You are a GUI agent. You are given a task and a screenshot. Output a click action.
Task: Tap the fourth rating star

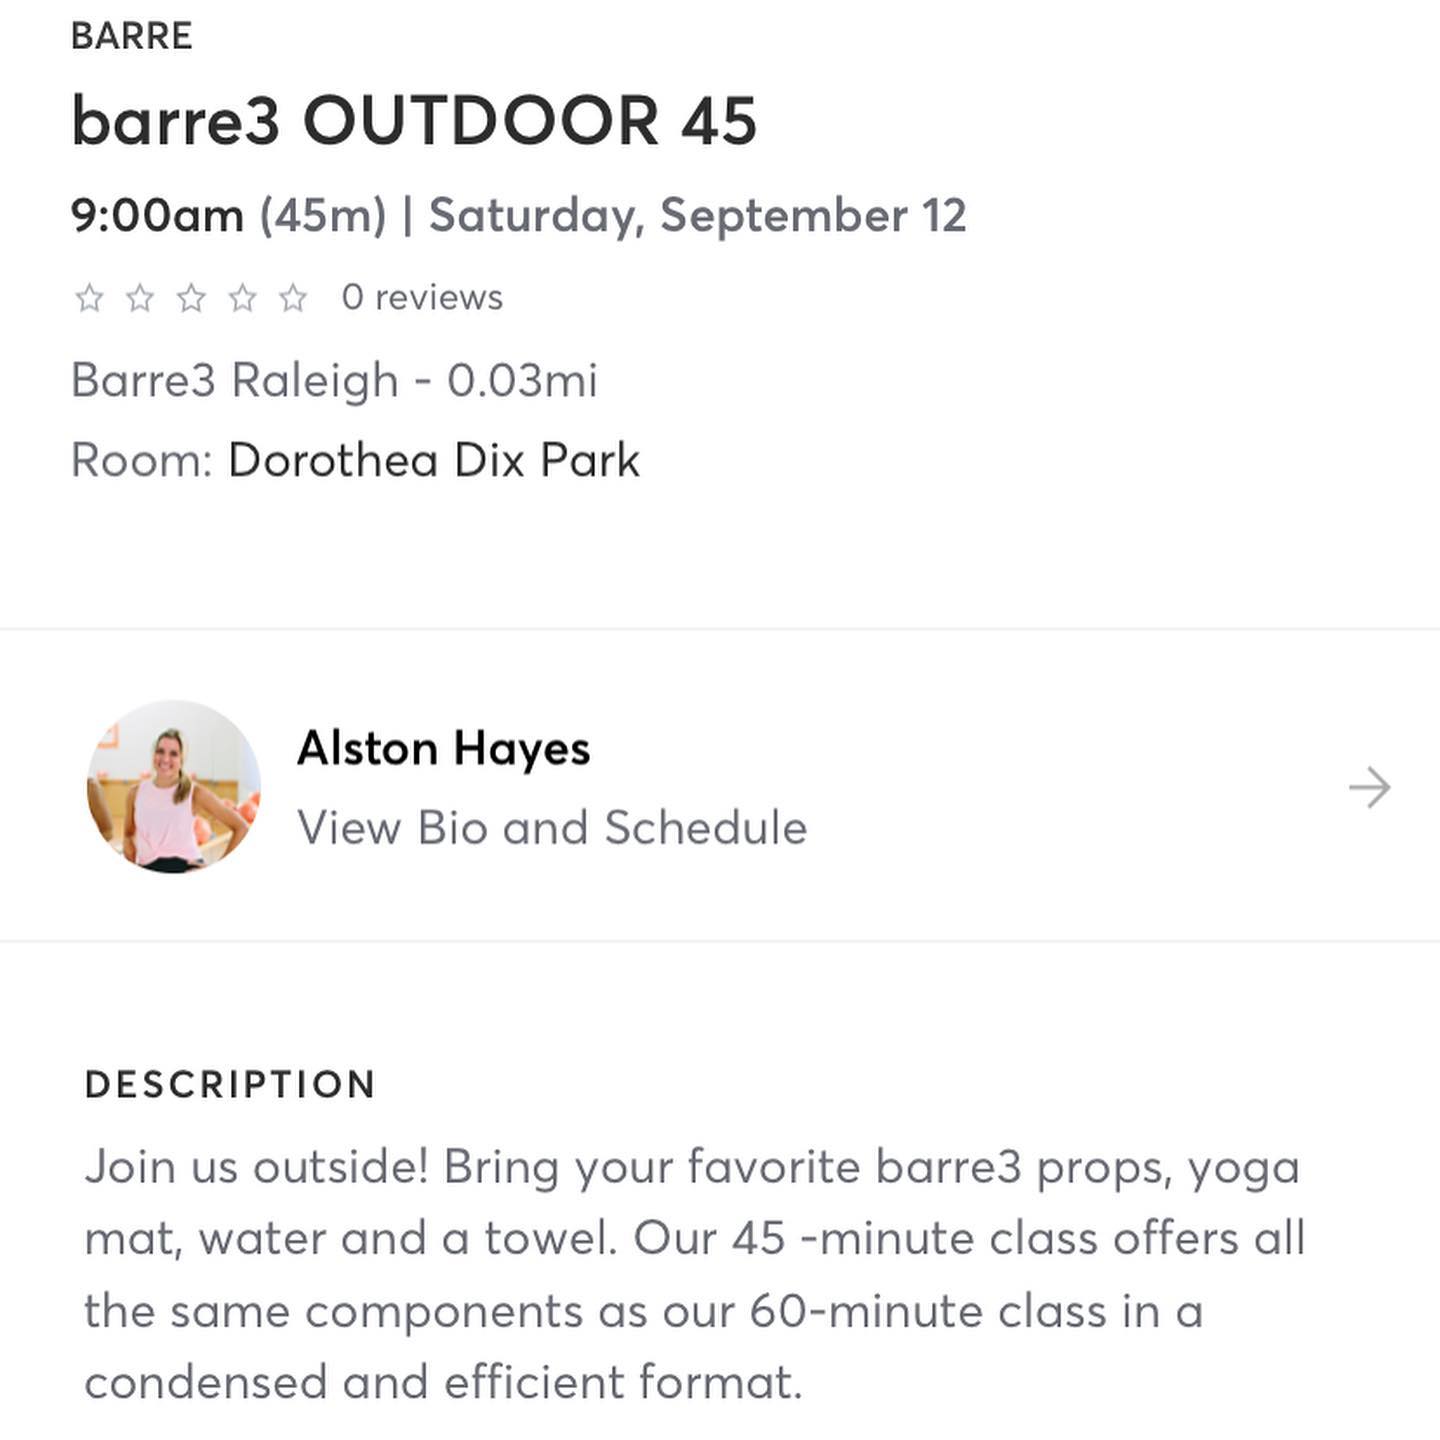pyautogui.click(x=242, y=298)
